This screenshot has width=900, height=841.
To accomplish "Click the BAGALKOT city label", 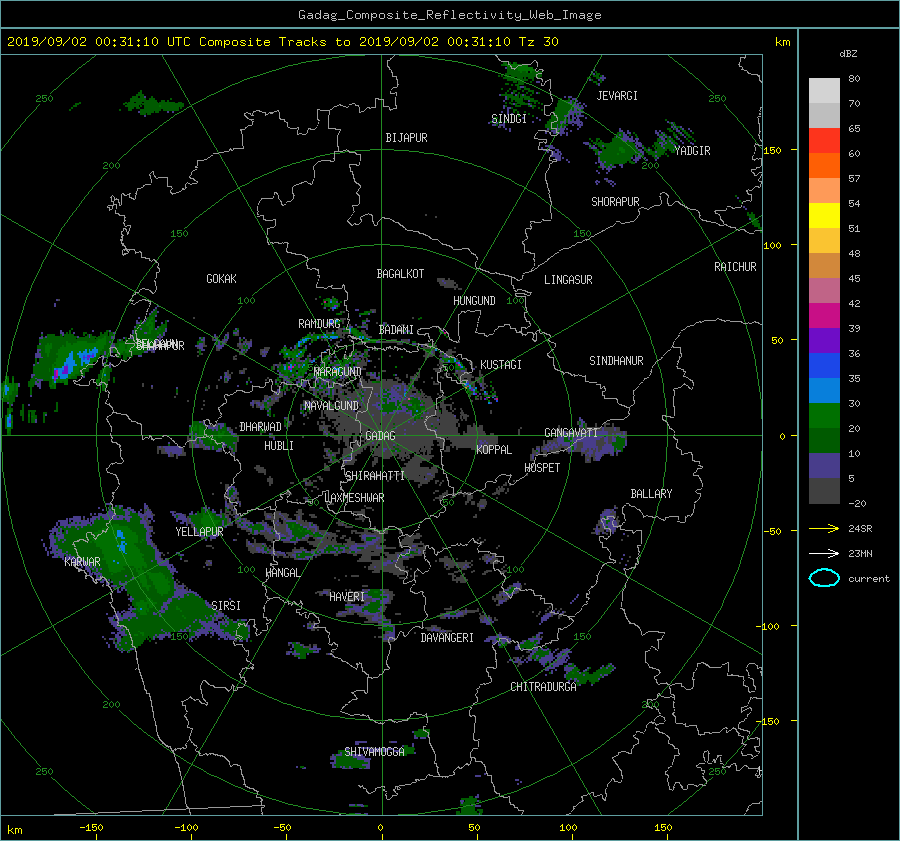I will (x=400, y=274).
